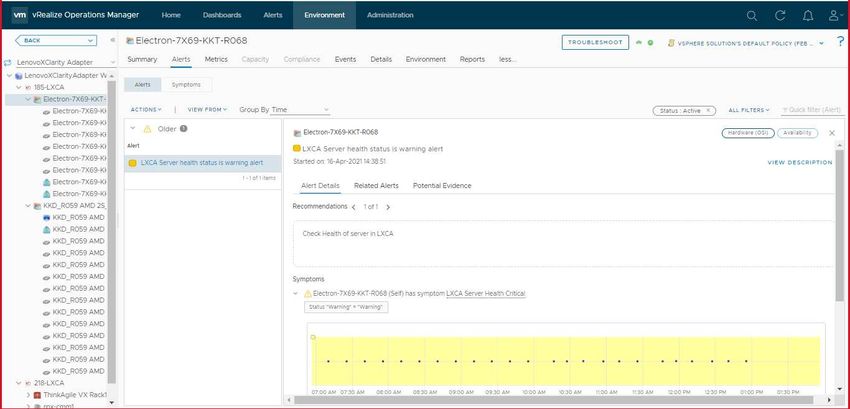The width and height of the screenshot is (850, 409).
Task: Open the notifications bell
Action: [x=808, y=16]
